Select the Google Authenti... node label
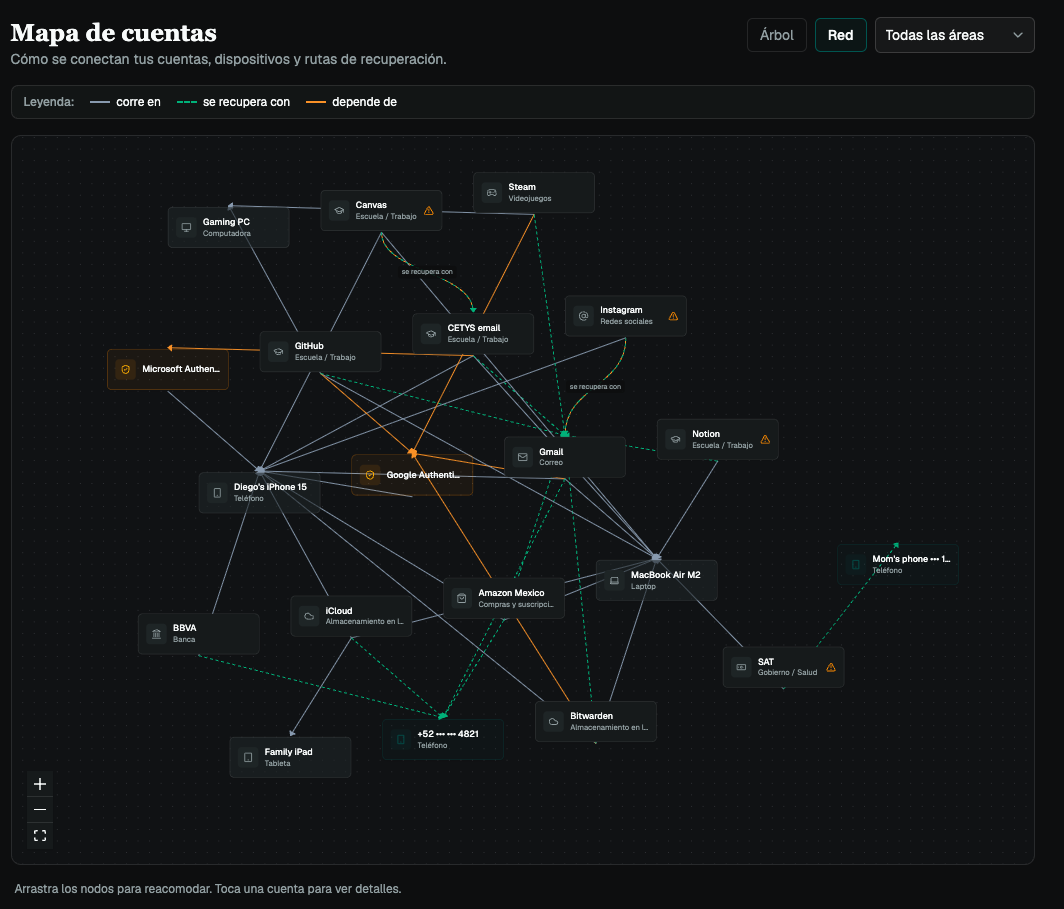This screenshot has width=1064, height=909. (x=423, y=475)
